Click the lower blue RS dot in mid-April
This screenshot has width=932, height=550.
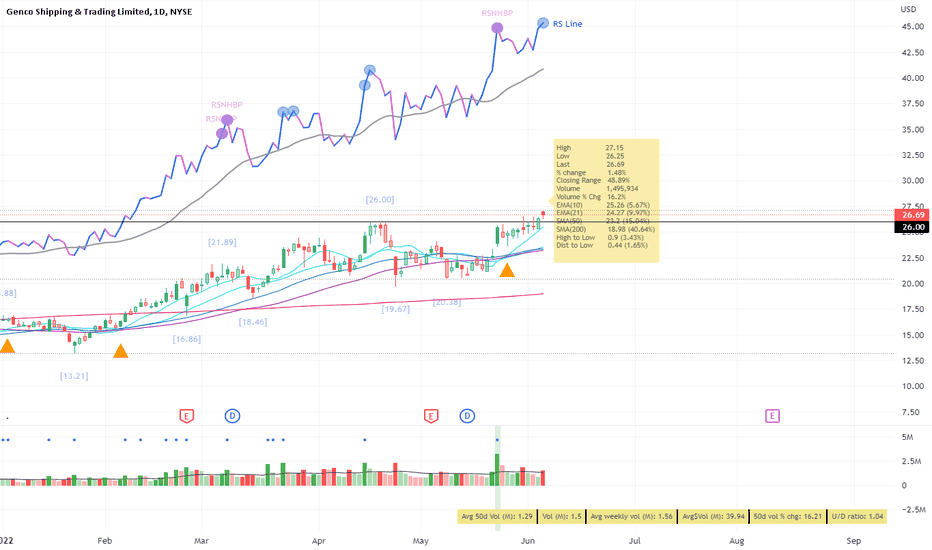tap(365, 85)
